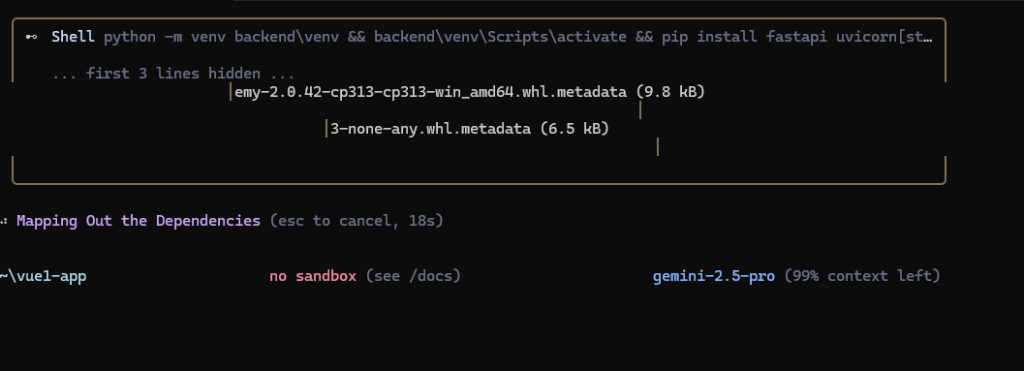Viewport: 1024px width, 371px height.
Task: Click the ~\vue1-app working directory path
Action: tap(43, 276)
